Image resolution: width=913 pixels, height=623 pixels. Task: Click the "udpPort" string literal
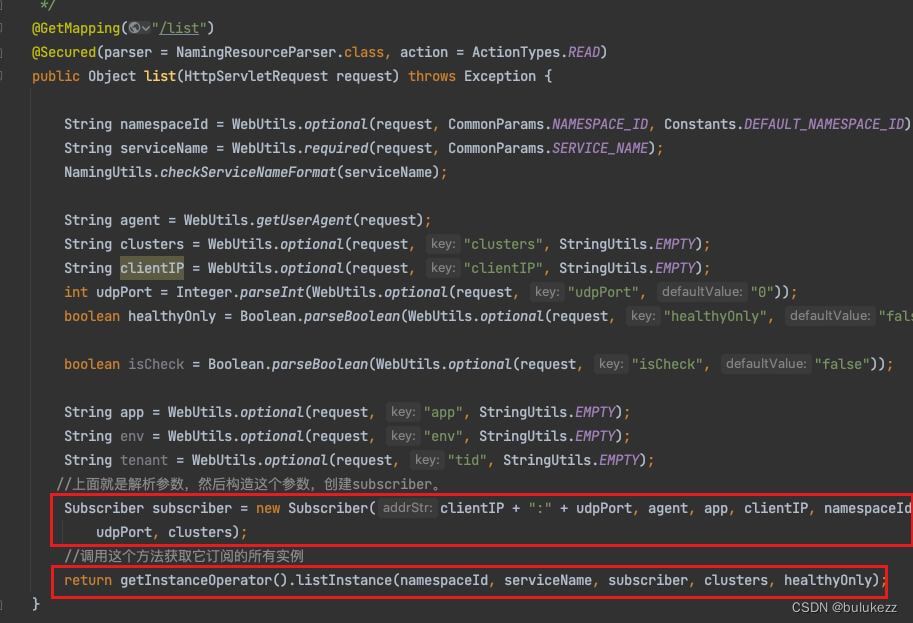603,292
